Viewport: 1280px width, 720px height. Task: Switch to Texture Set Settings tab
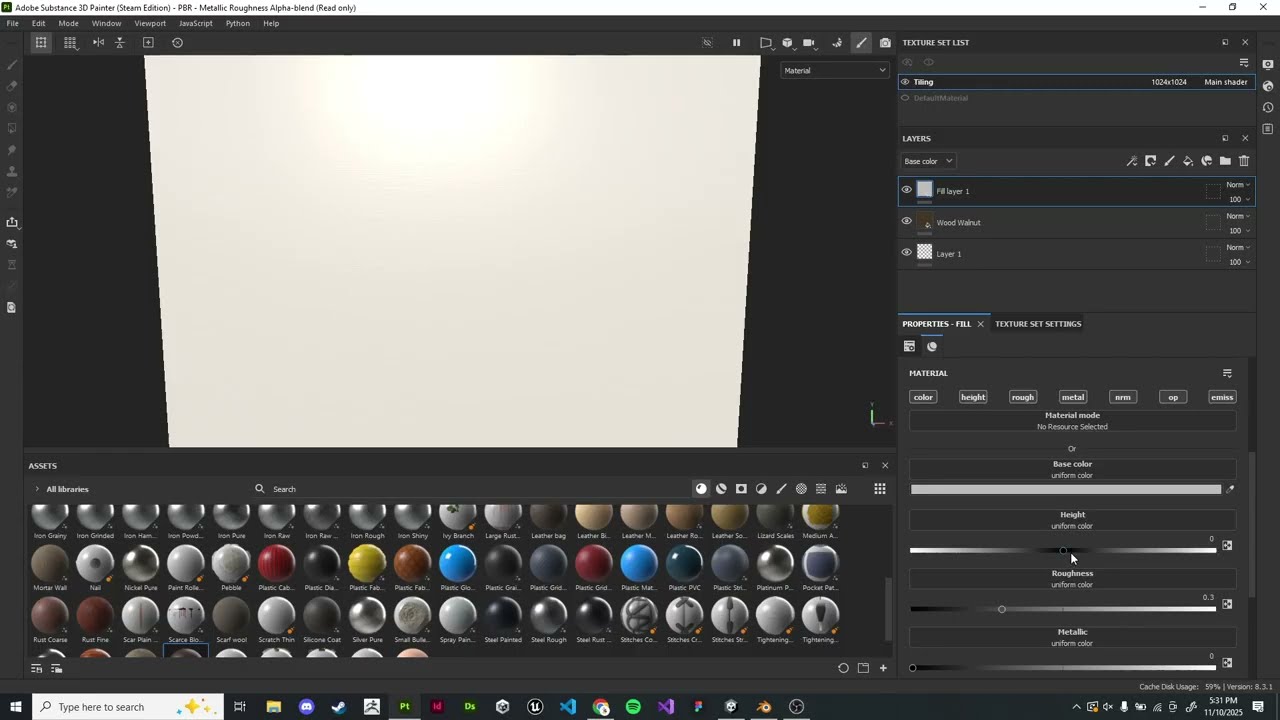[x=1038, y=324]
